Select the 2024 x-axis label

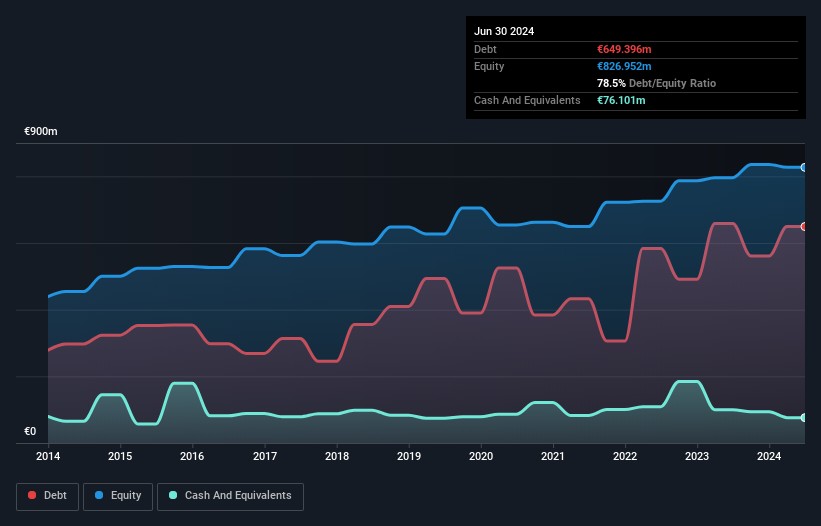tap(769, 456)
